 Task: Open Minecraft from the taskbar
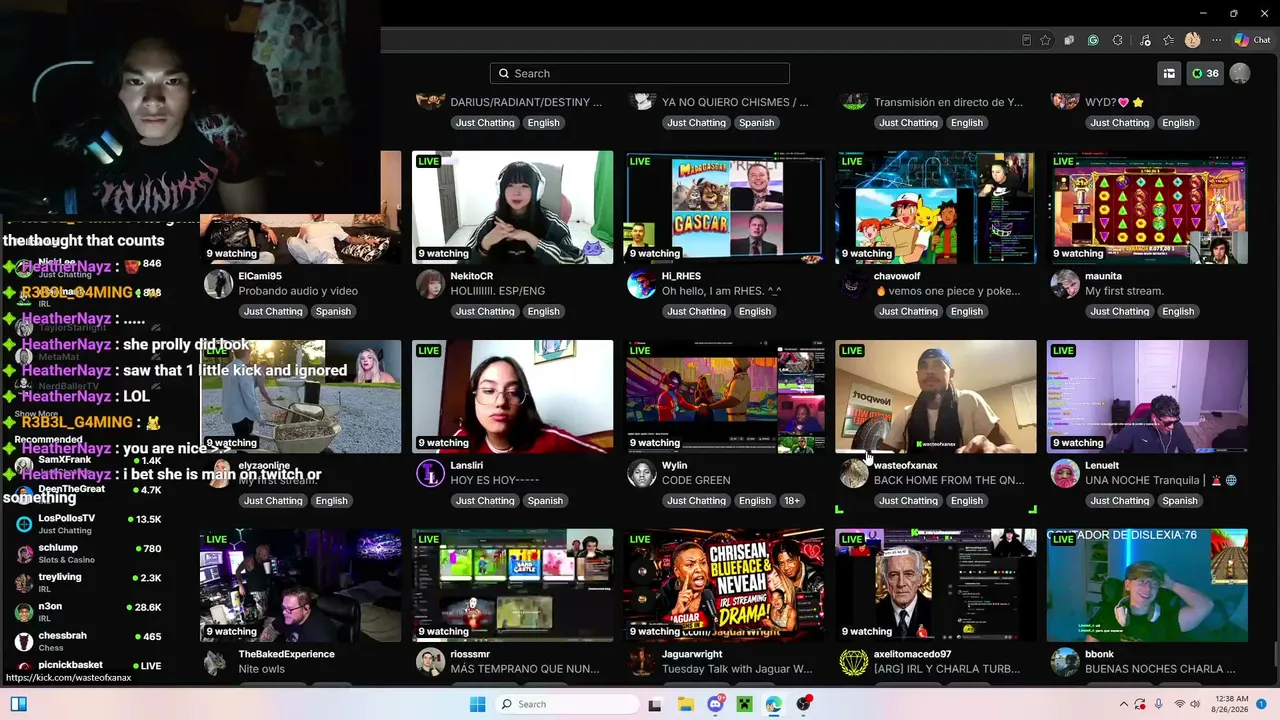click(744, 704)
